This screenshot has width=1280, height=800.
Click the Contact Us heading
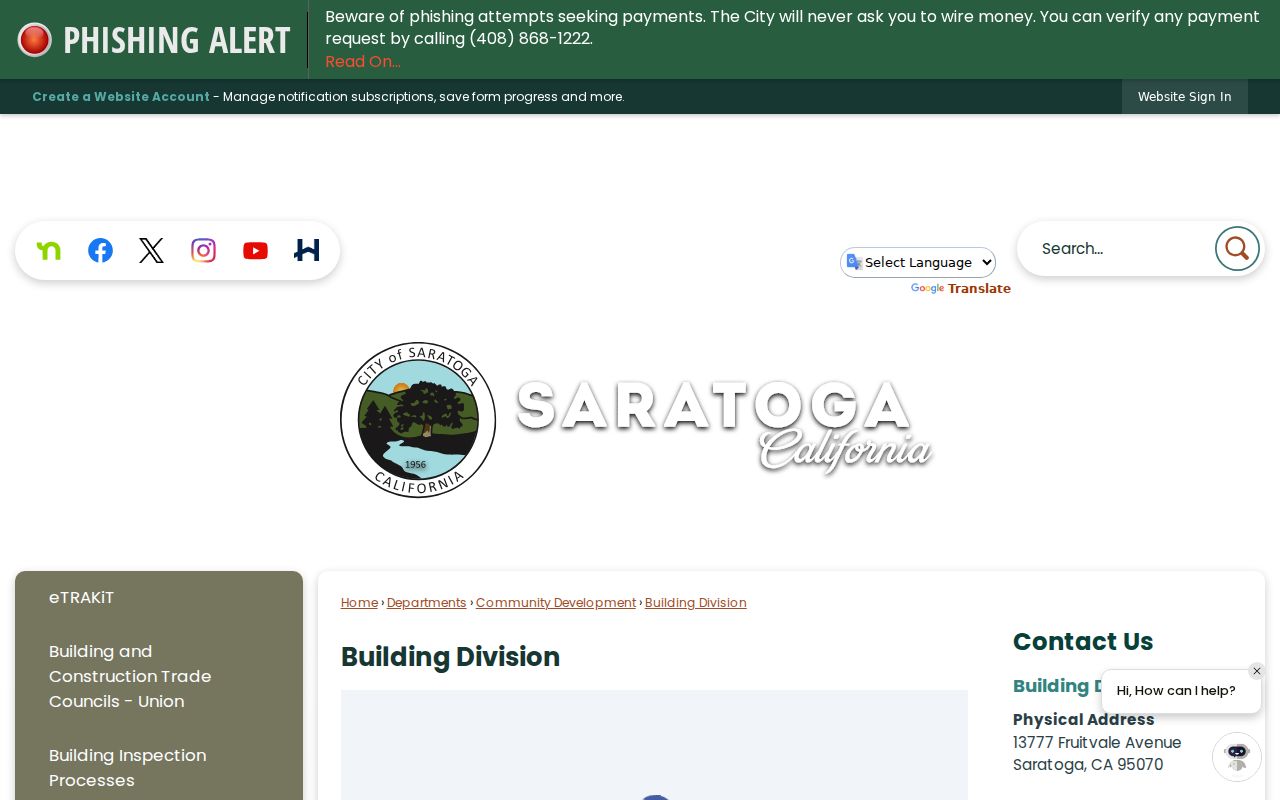tap(1083, 641)
